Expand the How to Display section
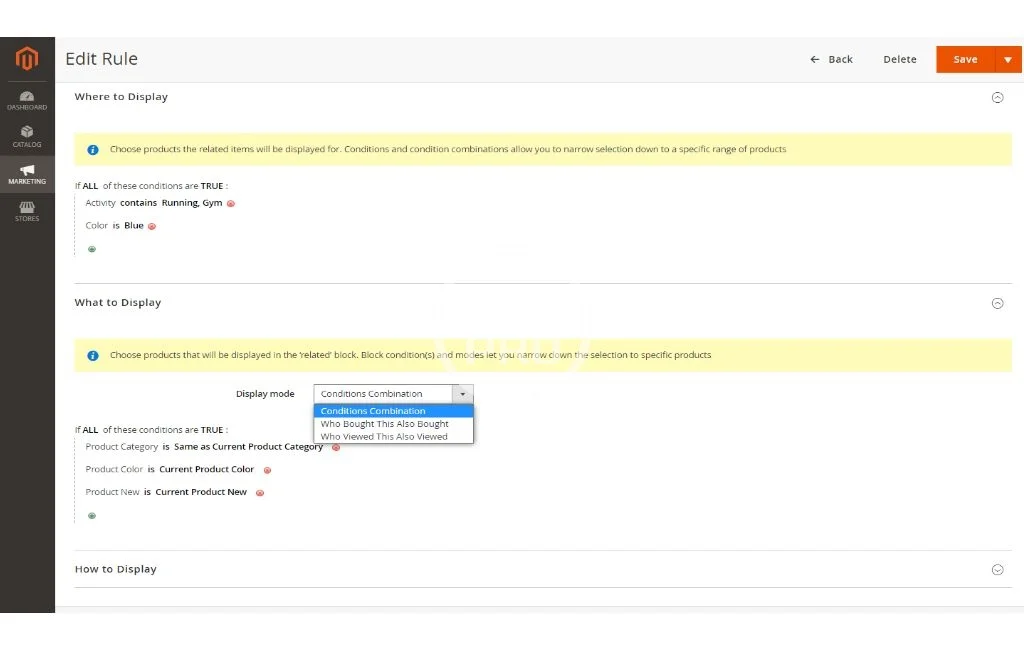Image resolution: width=1024 pixels, height=650 pixels. coord(997,570)
